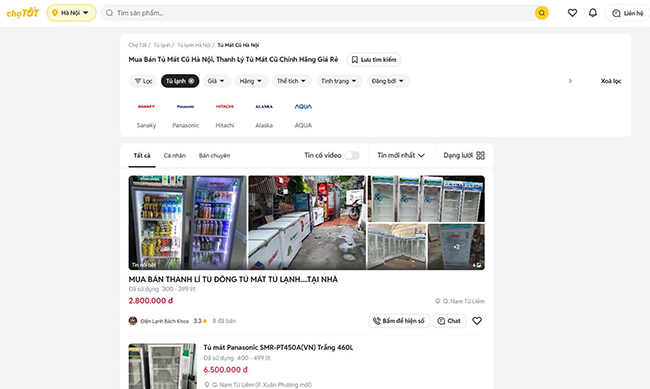Open the fridge with drinks listing photo

(x=187, y=223)
